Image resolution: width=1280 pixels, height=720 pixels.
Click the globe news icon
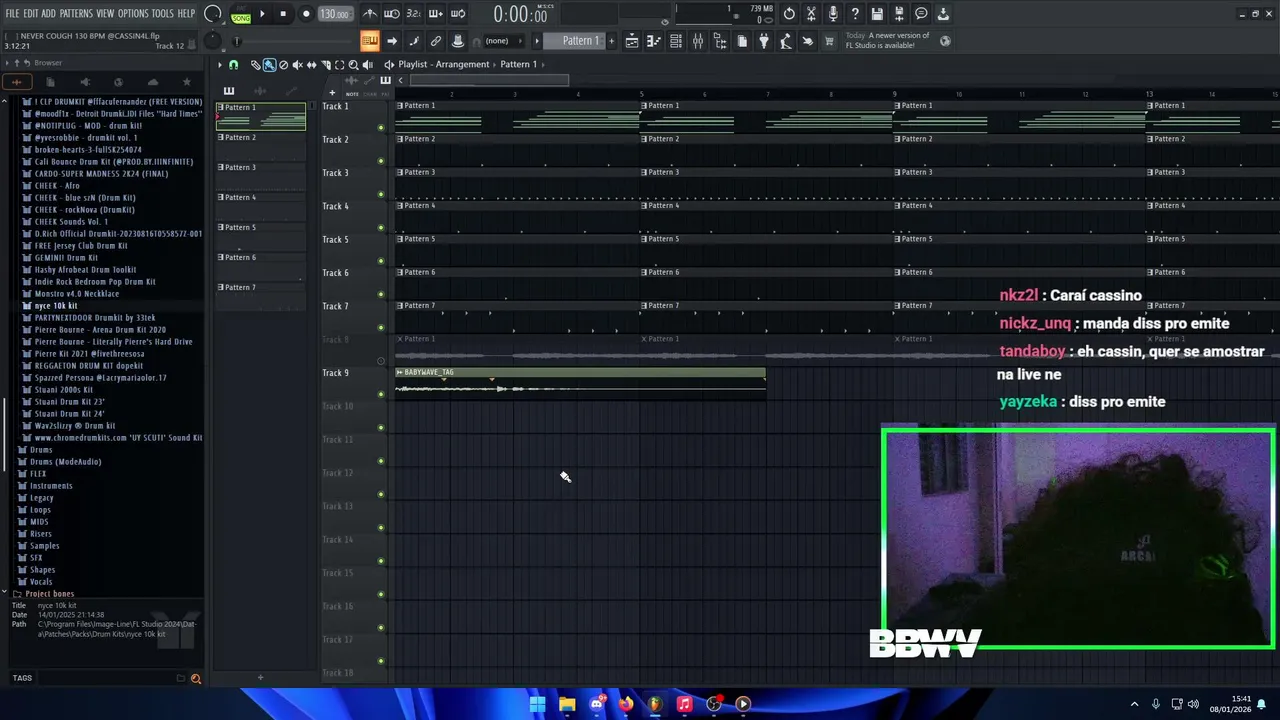[x=945, y=41]
